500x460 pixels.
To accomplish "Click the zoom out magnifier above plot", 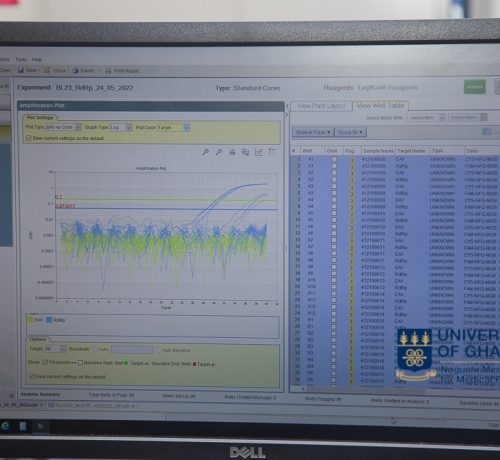I will (219, 152).
